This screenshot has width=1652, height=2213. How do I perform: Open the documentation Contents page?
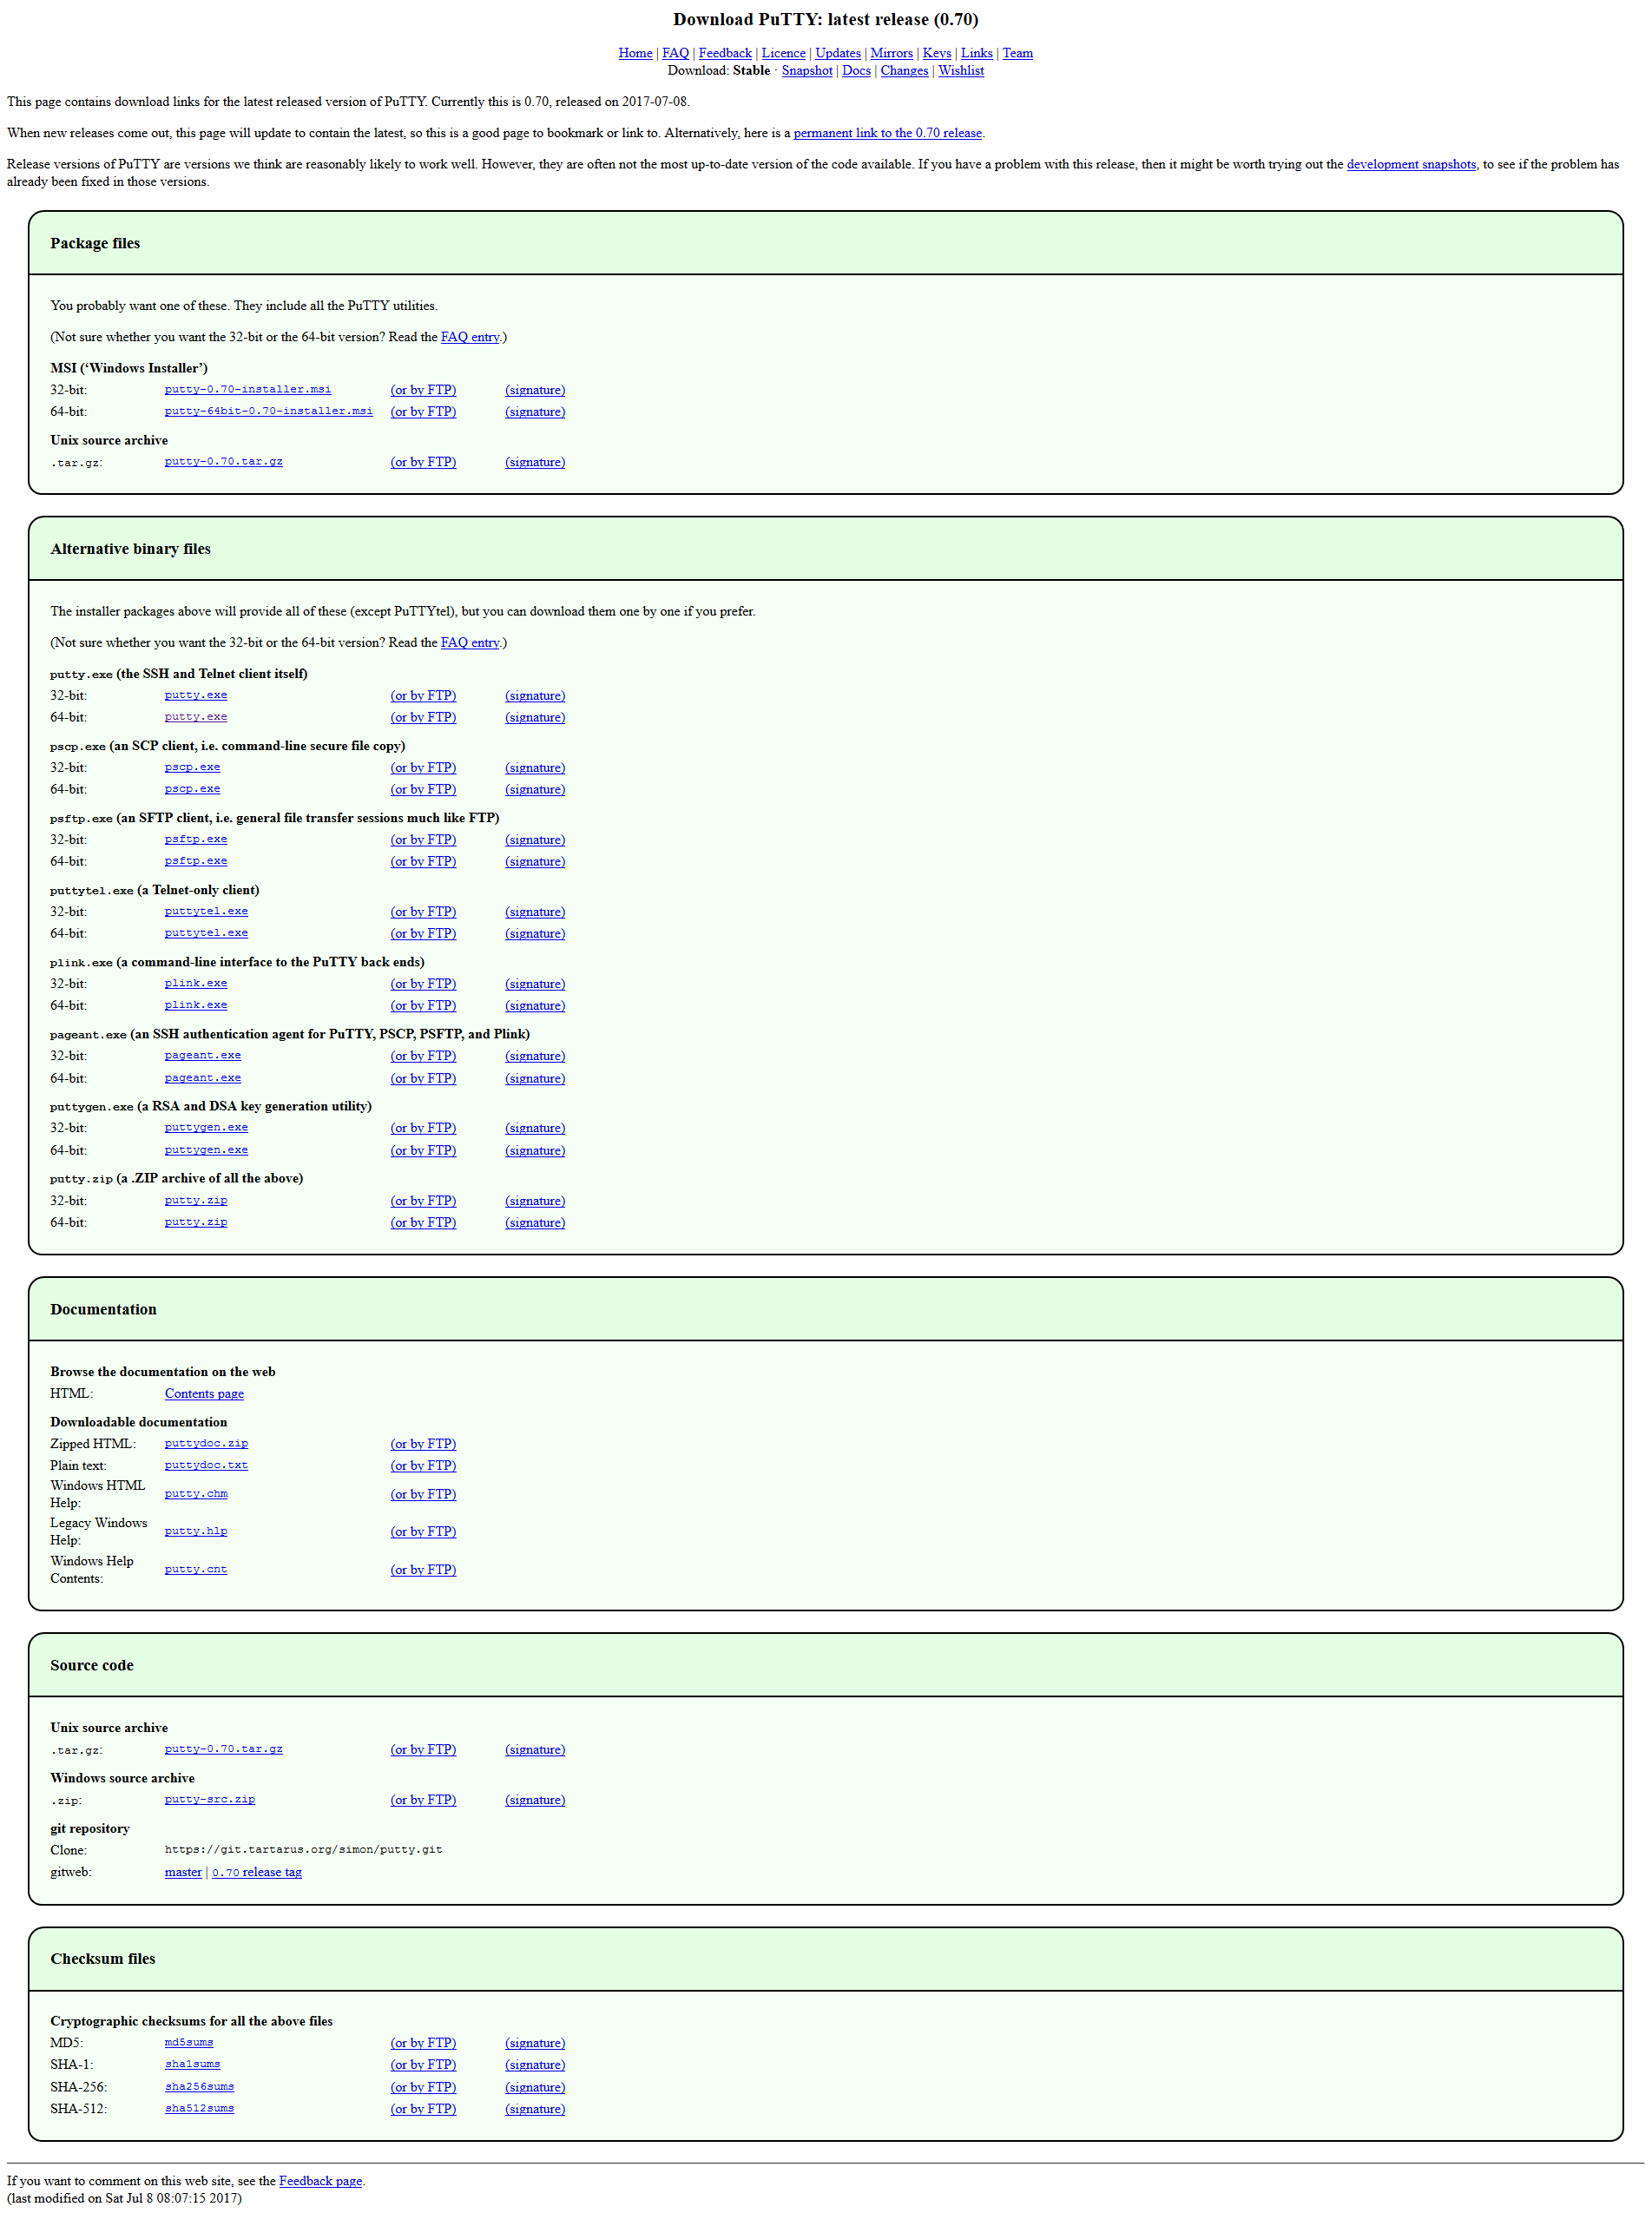point(204,1394)
